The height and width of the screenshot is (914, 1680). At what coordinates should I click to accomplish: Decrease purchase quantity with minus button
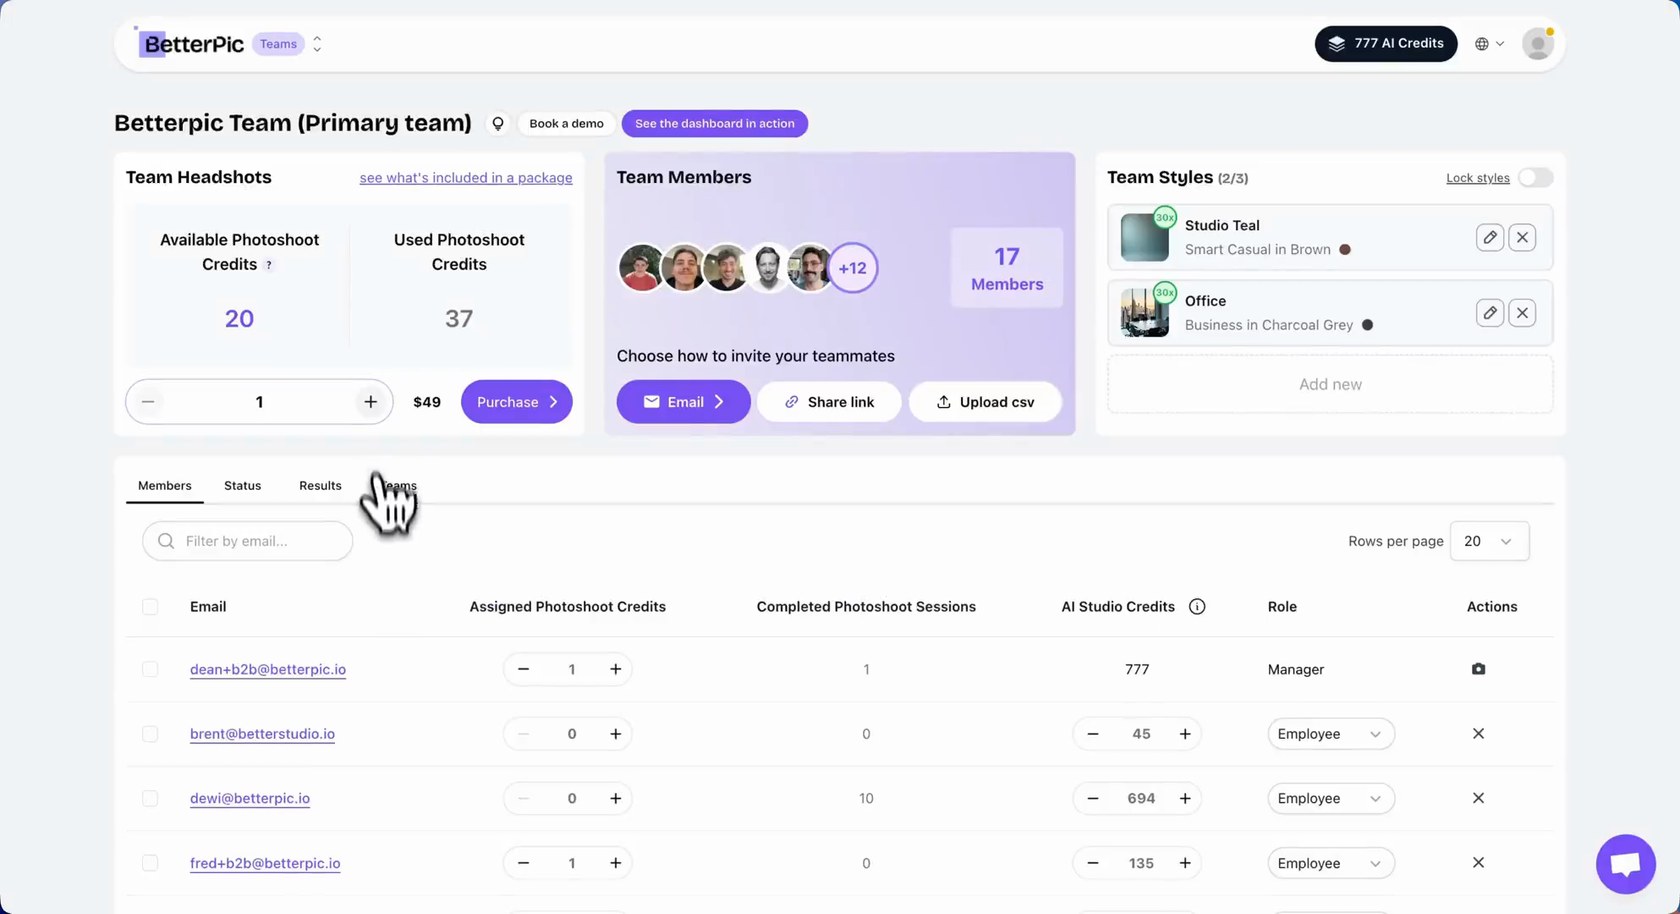(x=148, y=402)
